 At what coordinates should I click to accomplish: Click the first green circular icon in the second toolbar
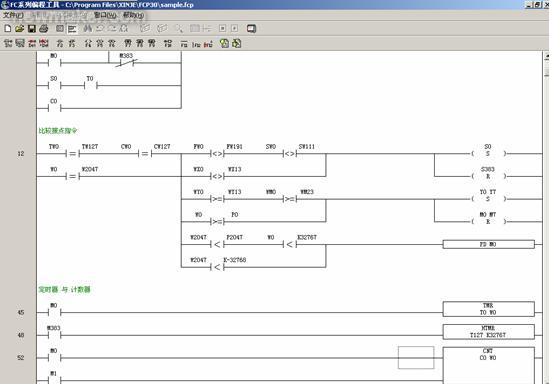click(x=224, y=43)
